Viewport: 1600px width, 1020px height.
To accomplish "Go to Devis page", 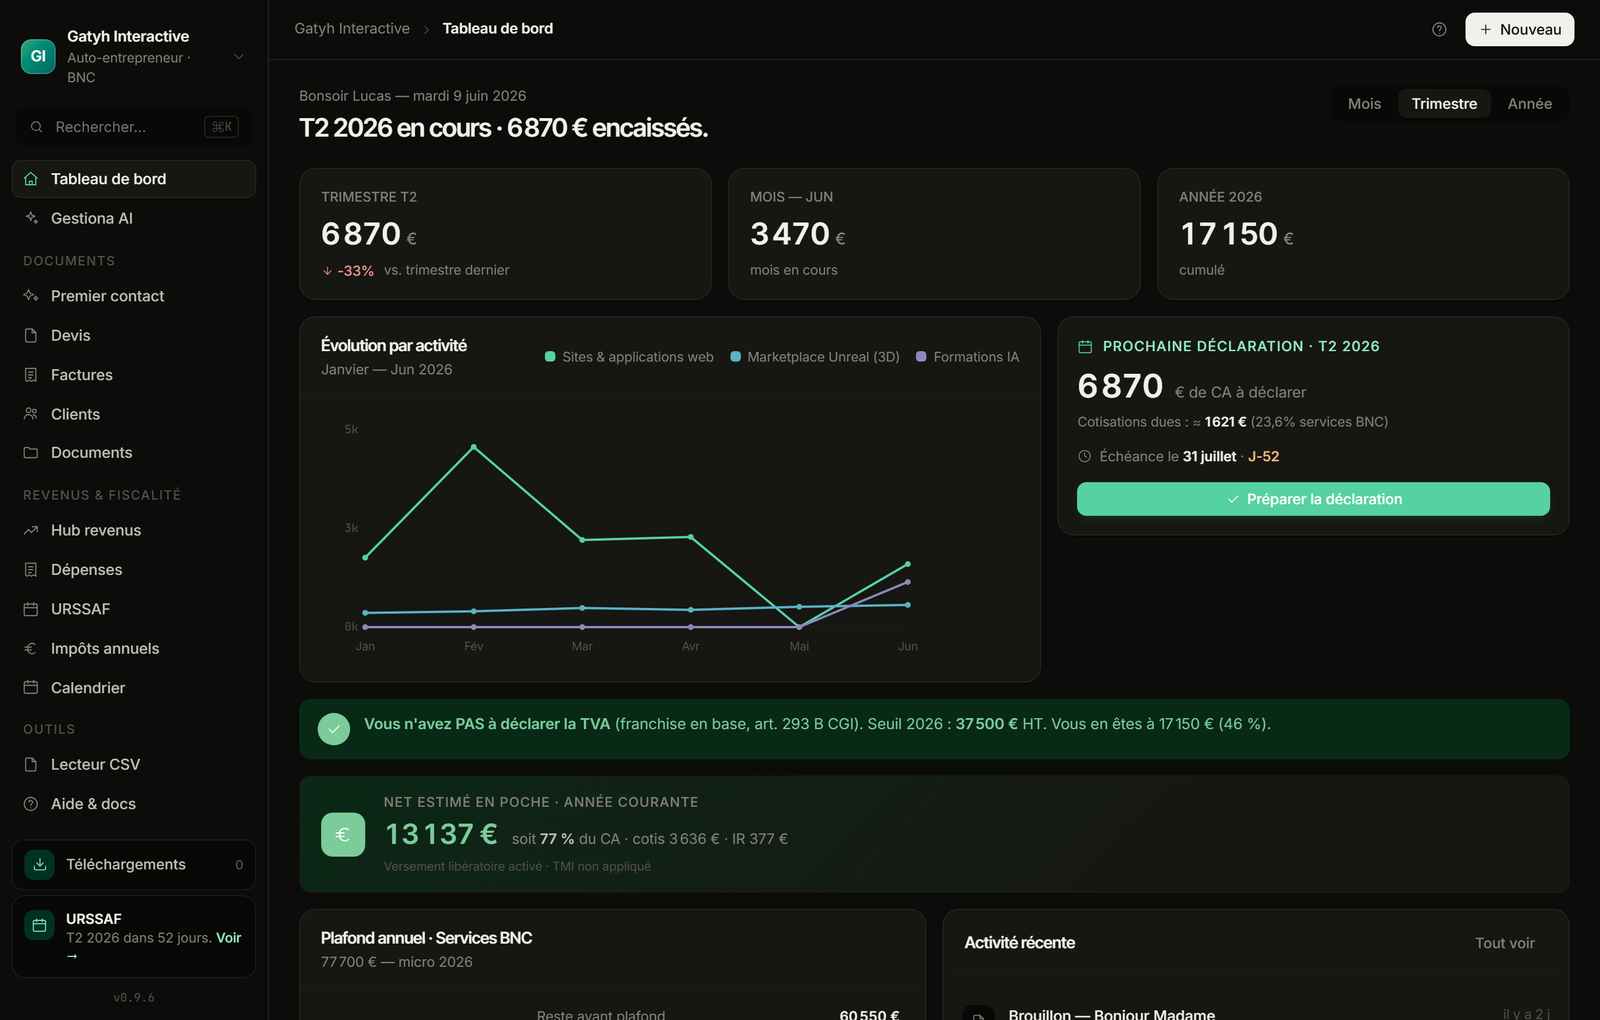I will [x=134, y=336].
